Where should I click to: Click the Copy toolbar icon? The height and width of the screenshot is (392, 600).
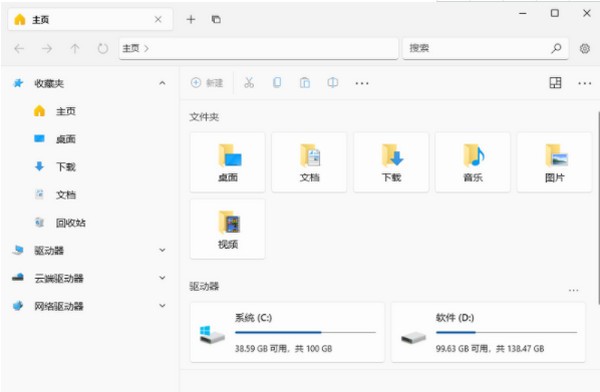pyautogui.click(x=277, y=83)
